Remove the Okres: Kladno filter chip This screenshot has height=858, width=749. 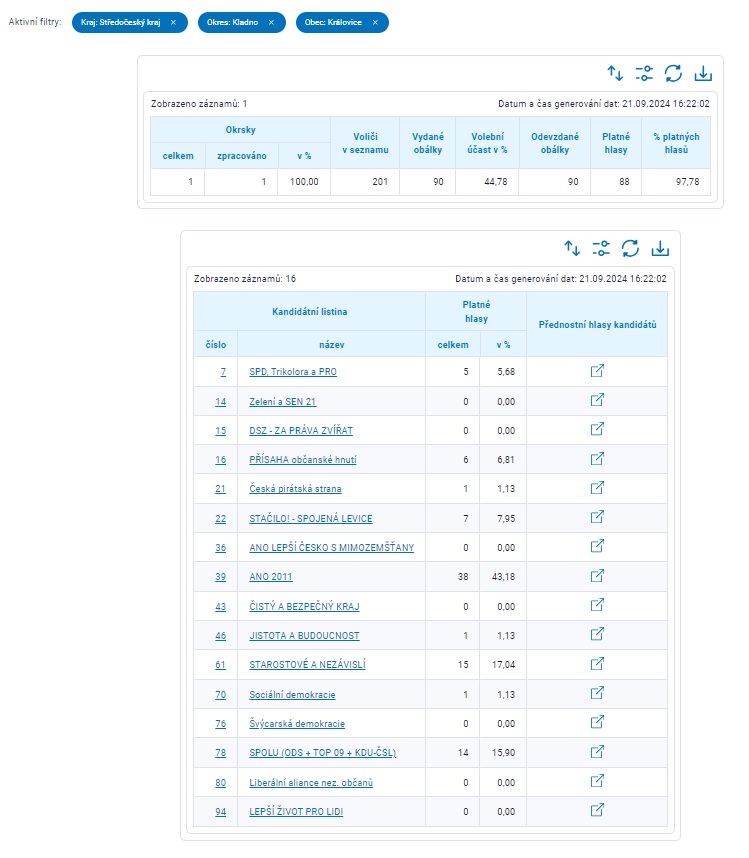coord(271,22)
